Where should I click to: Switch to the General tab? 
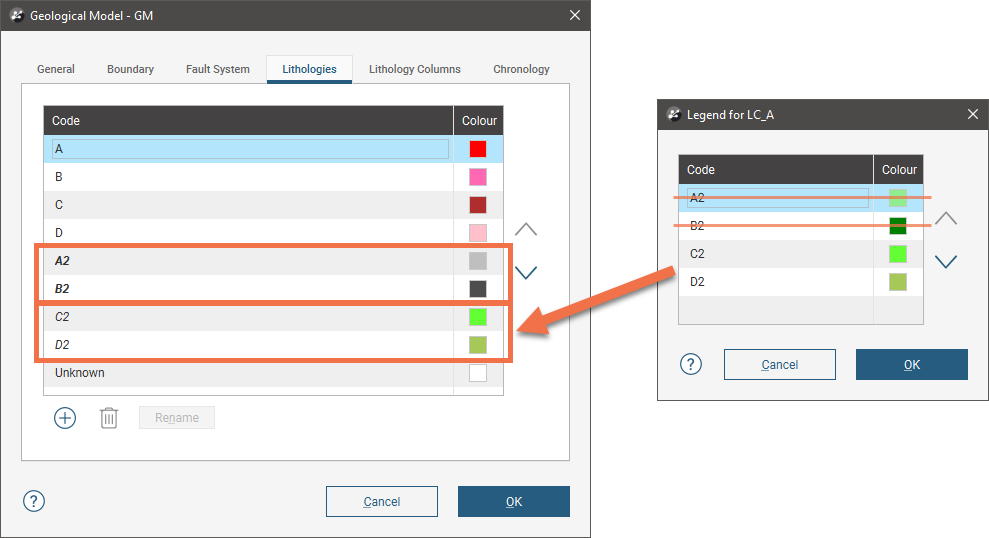(56, 69)
